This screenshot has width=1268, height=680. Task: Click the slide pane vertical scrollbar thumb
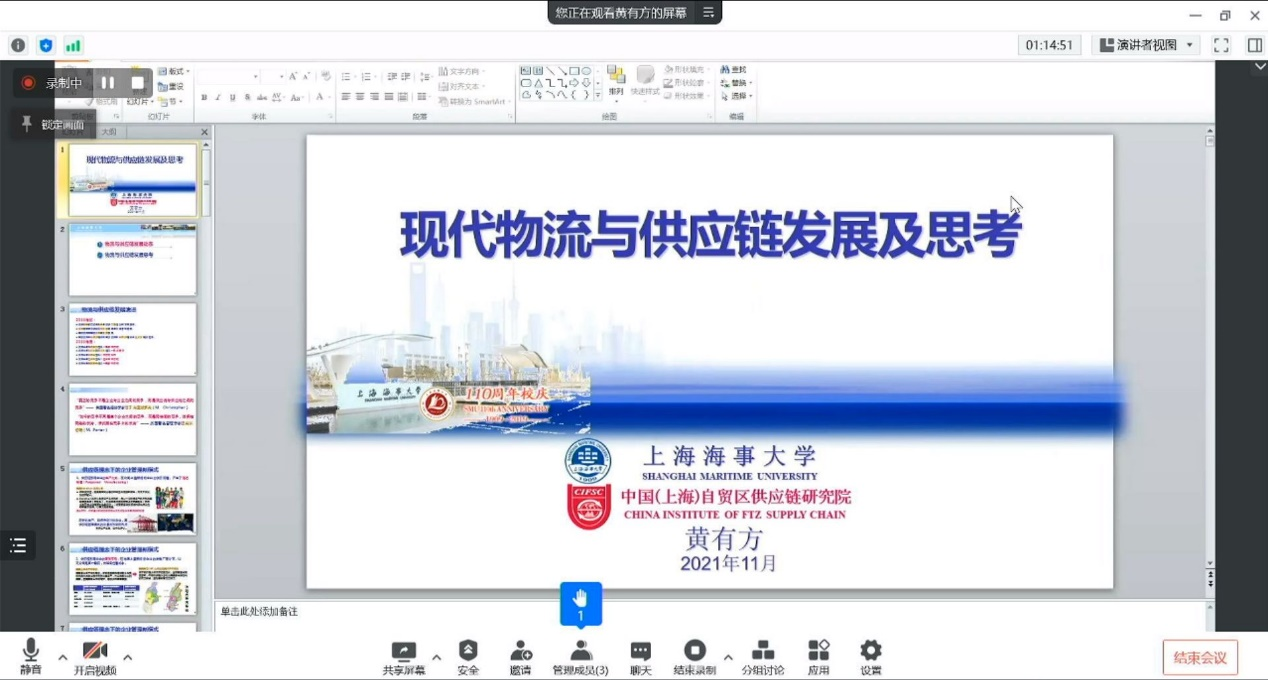click(x=1210, y=142)
